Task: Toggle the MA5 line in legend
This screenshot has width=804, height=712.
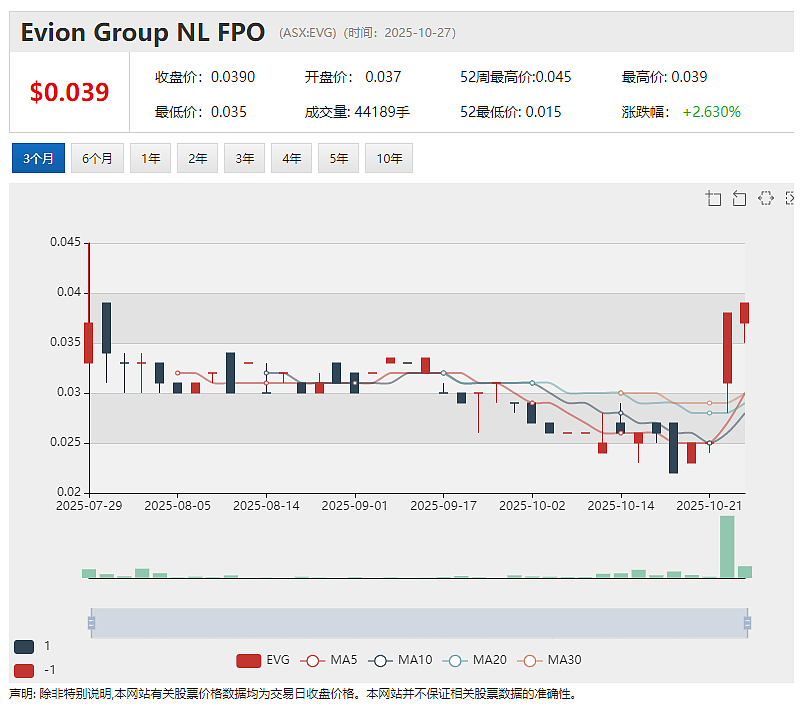Action: coord(329,660)
